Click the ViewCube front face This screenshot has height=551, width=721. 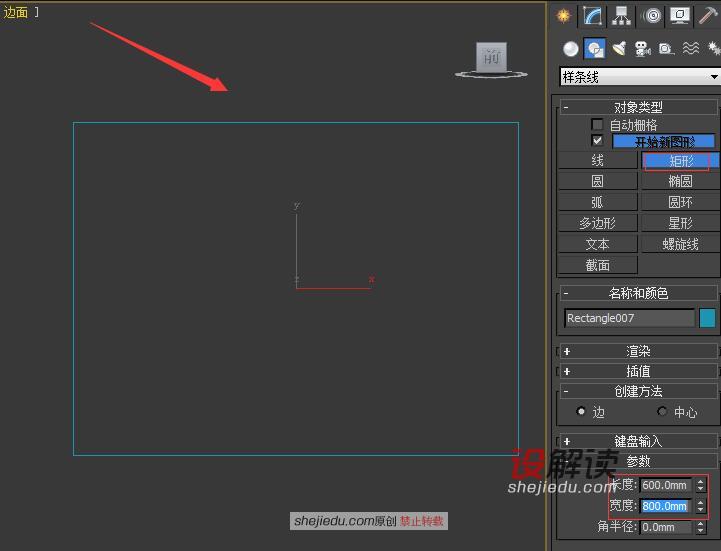[x=490, y=56]
